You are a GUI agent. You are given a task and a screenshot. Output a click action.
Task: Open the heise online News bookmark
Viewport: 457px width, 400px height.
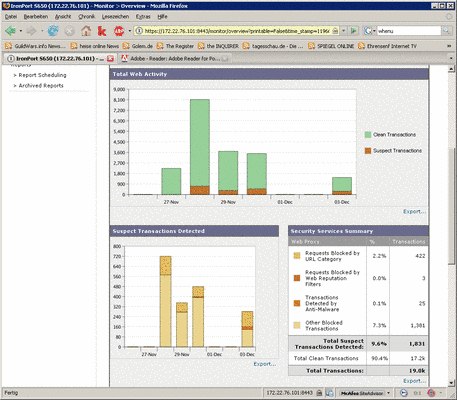point(95,46)
